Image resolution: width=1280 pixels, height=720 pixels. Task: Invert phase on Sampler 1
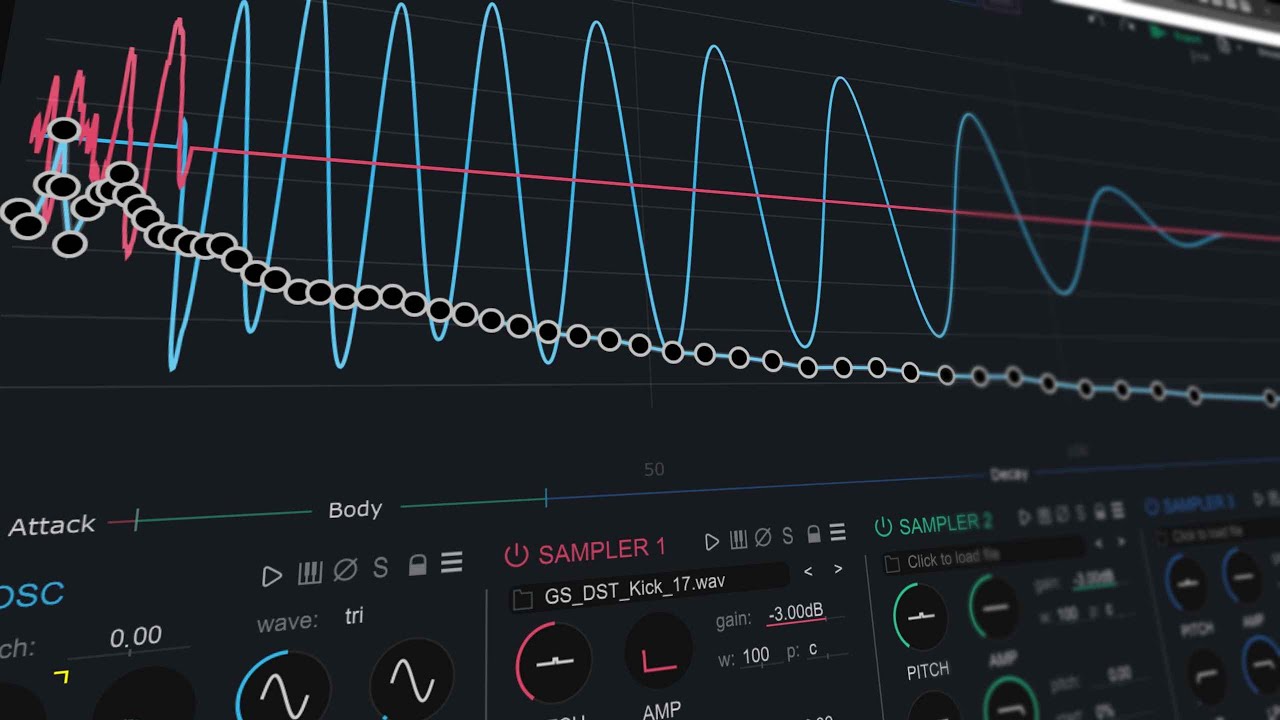pyautogui.click(x=763, y=538)
